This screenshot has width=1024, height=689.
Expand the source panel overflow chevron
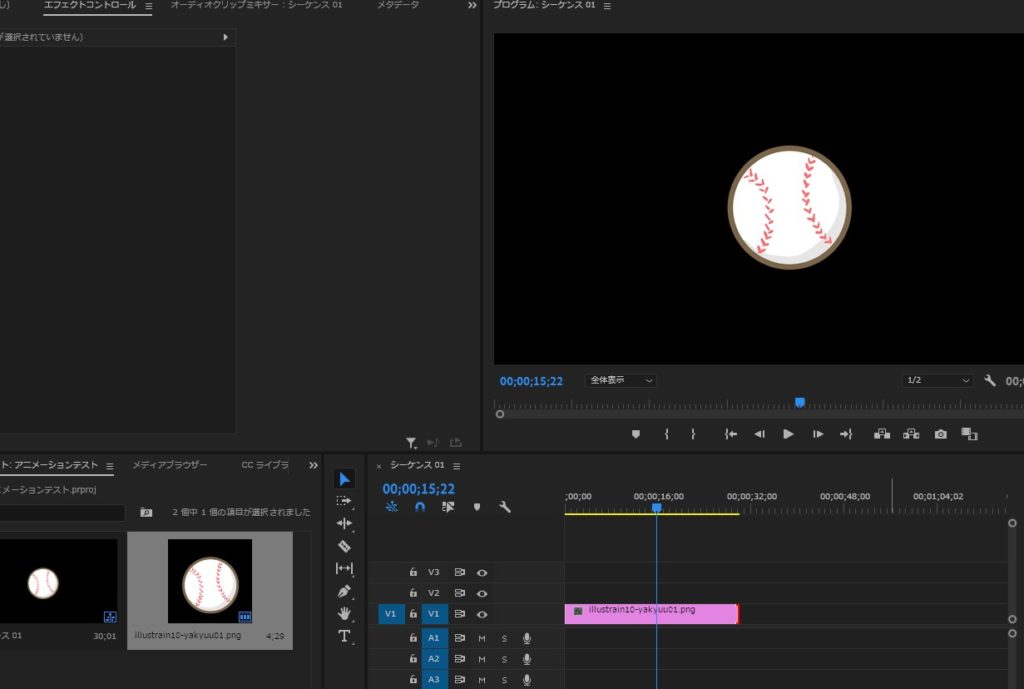pyautogui.click(x=472, y=6)
